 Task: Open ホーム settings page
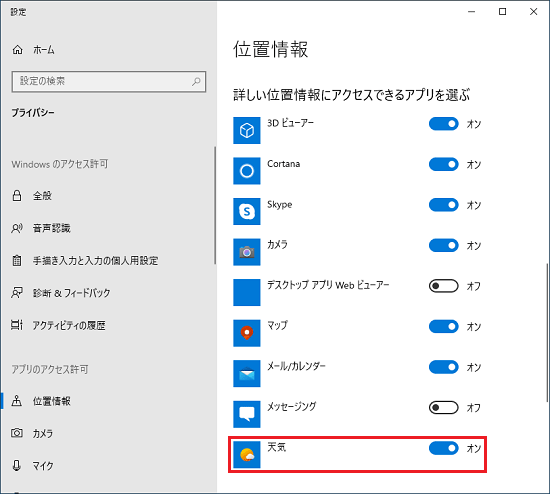(43, 50)
